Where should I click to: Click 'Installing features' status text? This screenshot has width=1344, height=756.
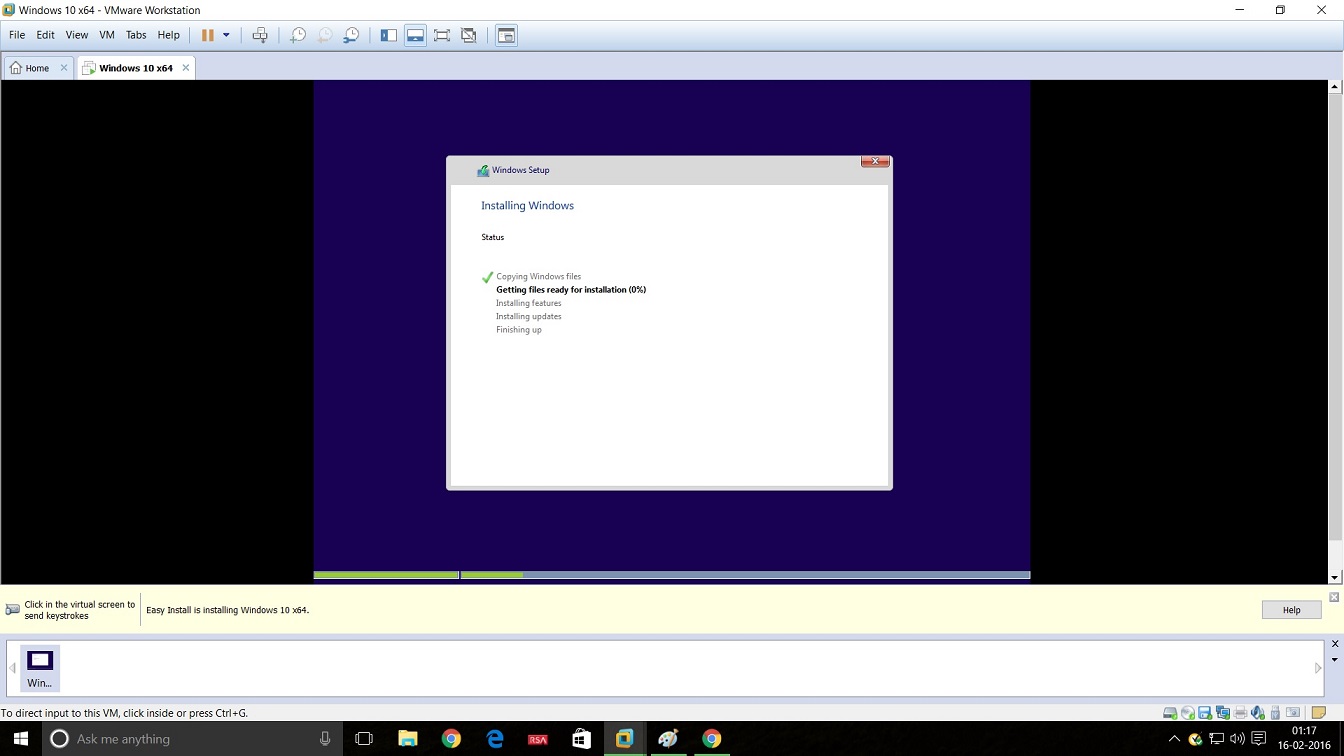tap(528, 303)
